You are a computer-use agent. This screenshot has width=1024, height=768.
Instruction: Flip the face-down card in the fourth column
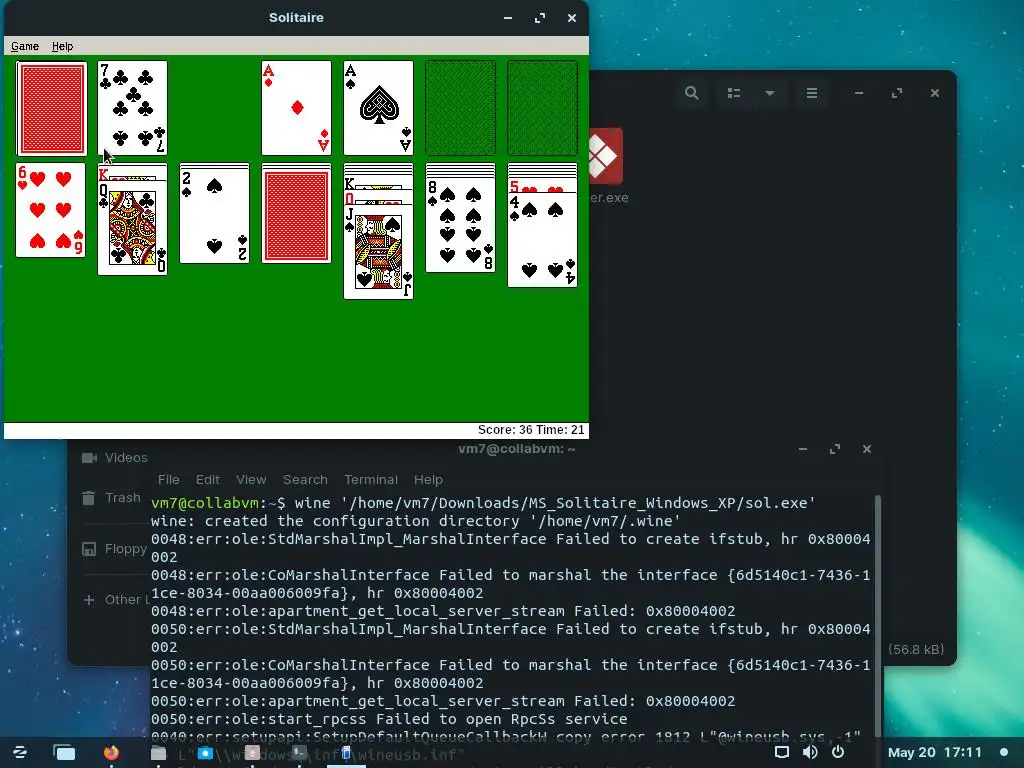click(x=296, y=214)
